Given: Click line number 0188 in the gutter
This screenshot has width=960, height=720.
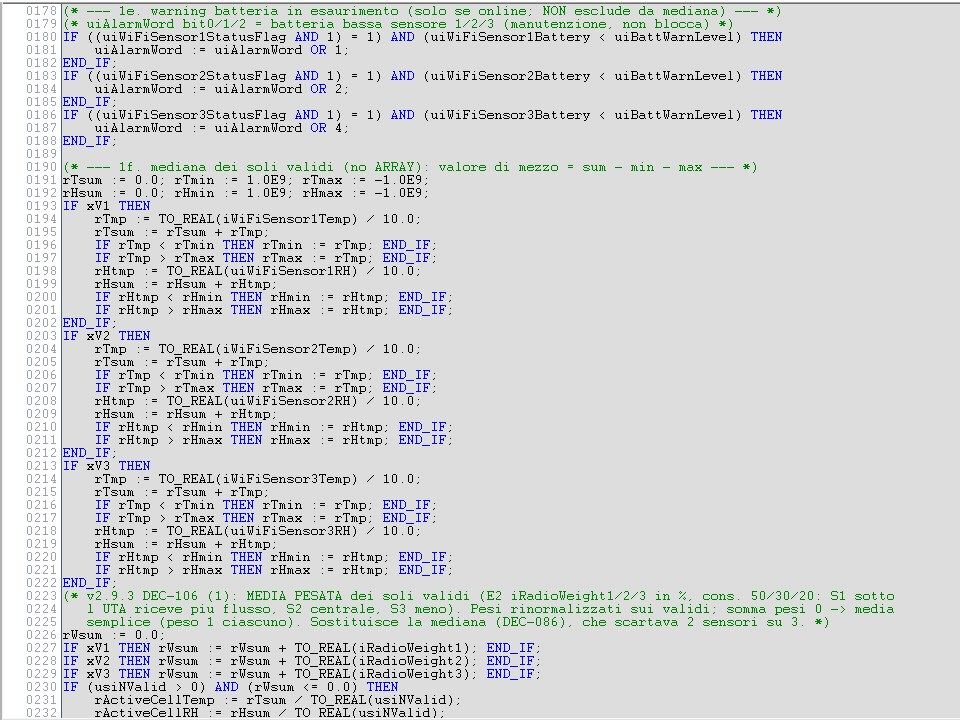Looking at the screenshot, I should click(x=42, y=141).
